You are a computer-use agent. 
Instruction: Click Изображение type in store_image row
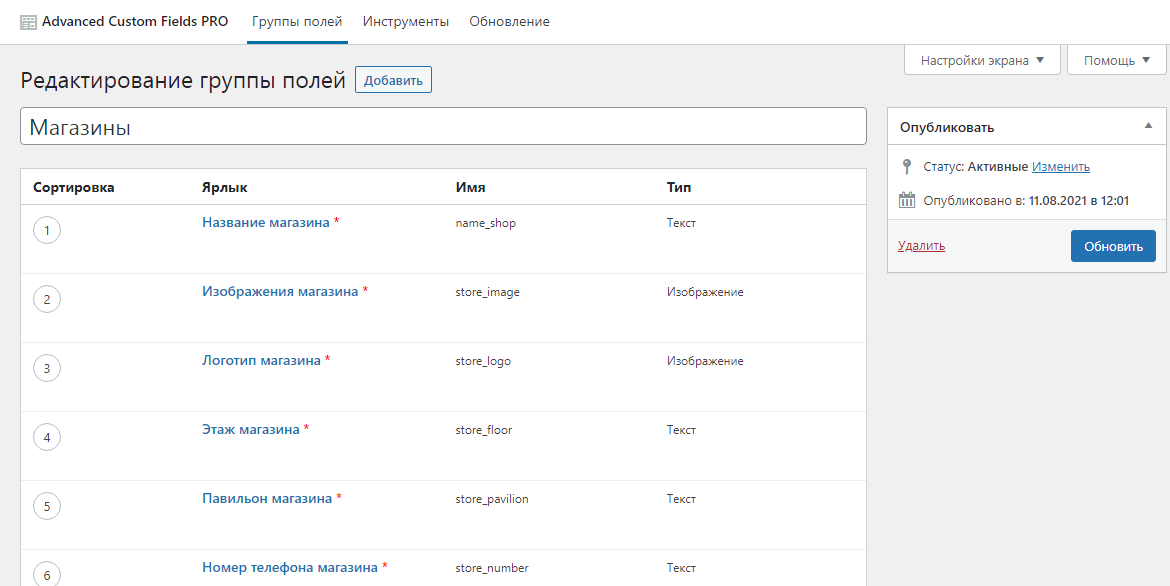(705, 292)
